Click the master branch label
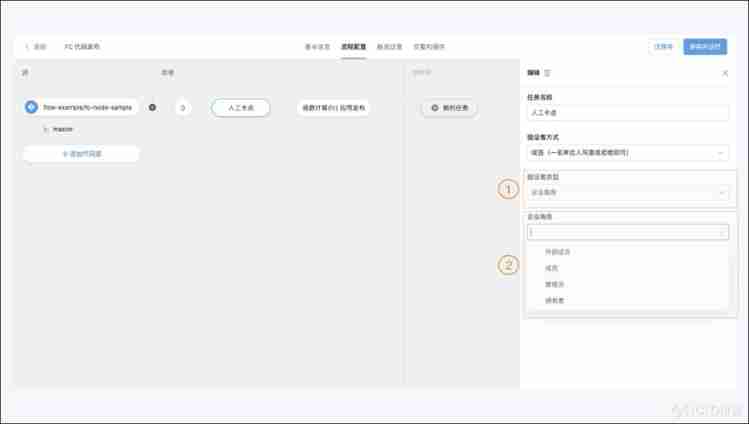749x424 pixels. [x=63, y=129]
